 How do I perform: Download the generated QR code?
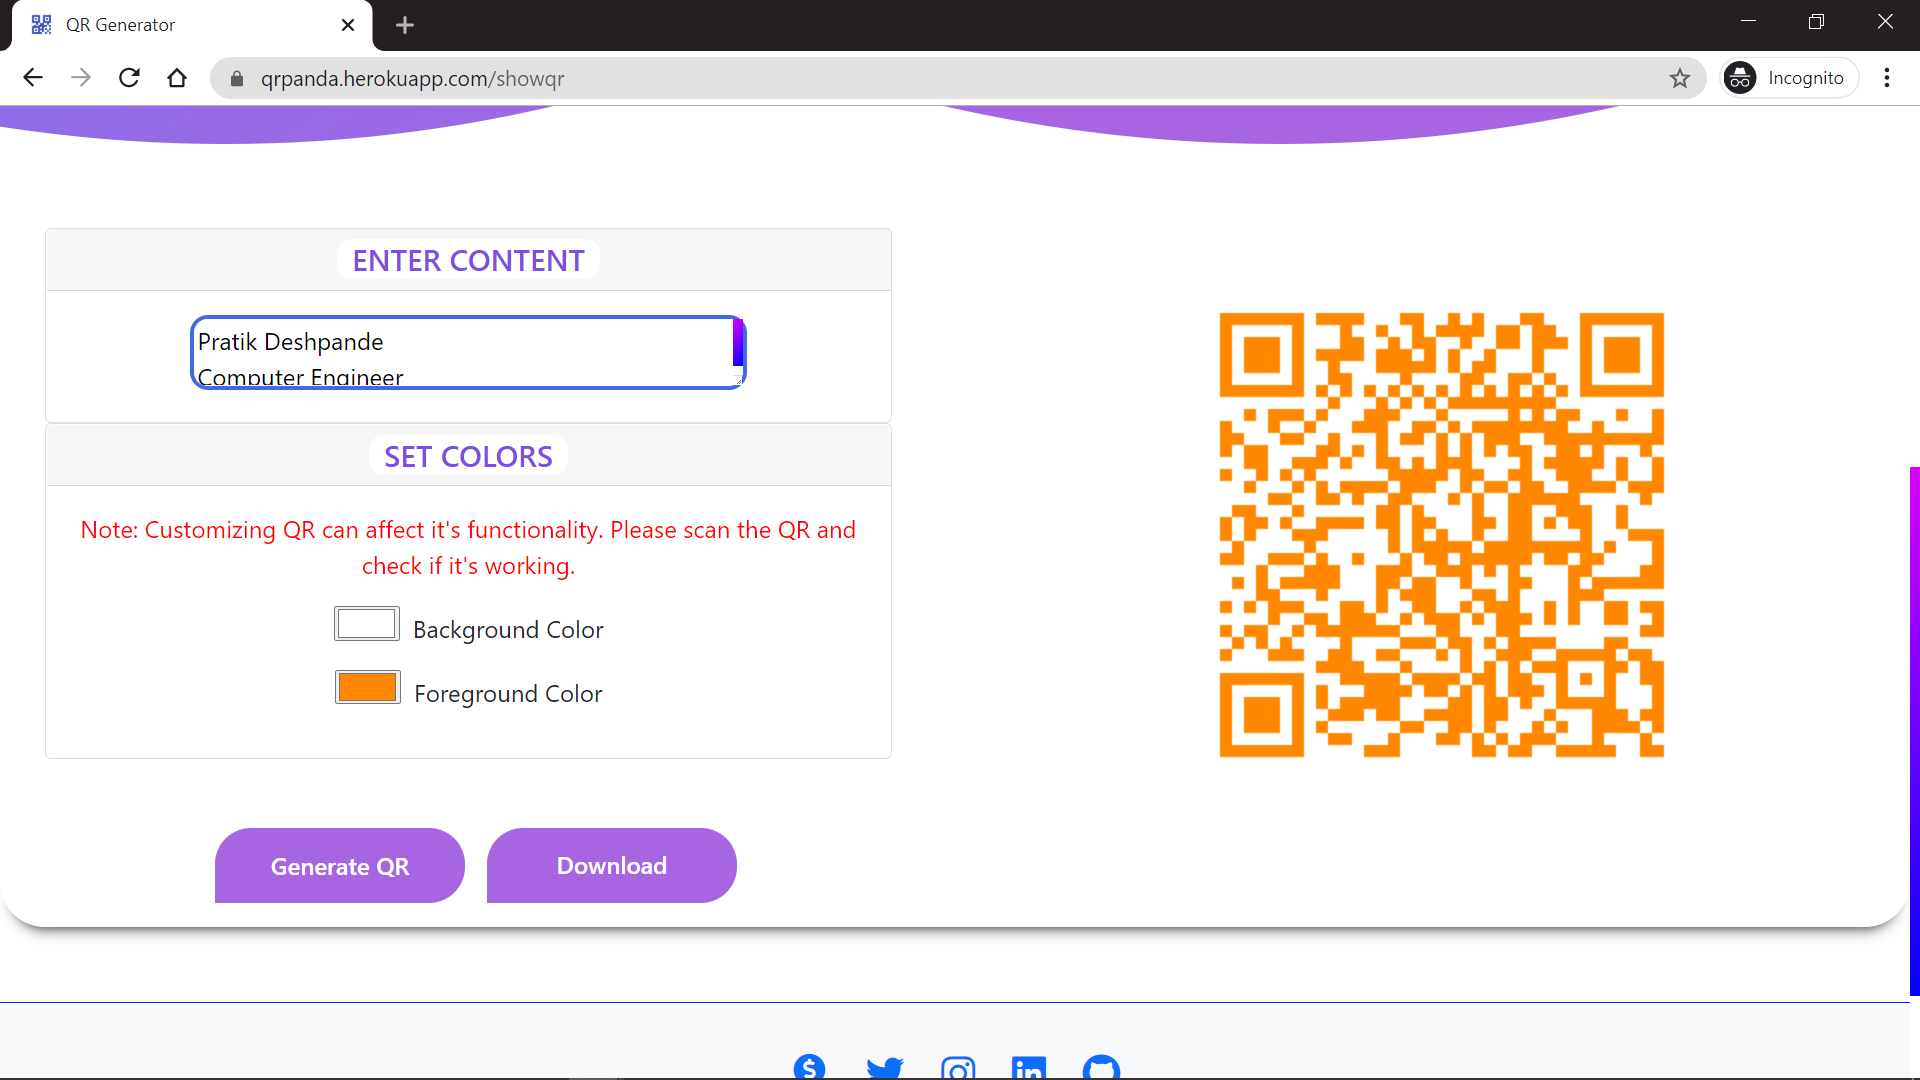pyautogui.click(x=612, y=866)
